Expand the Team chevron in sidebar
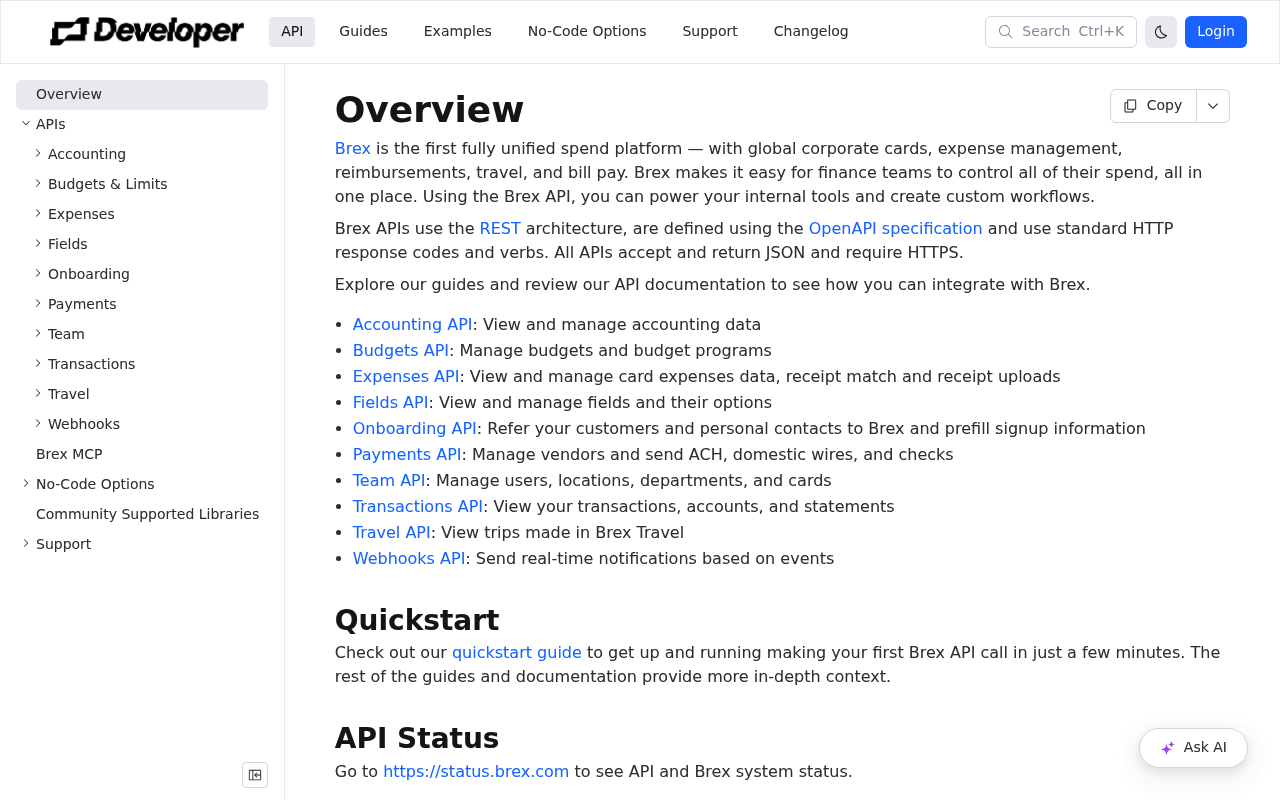 tap(38, 333)
